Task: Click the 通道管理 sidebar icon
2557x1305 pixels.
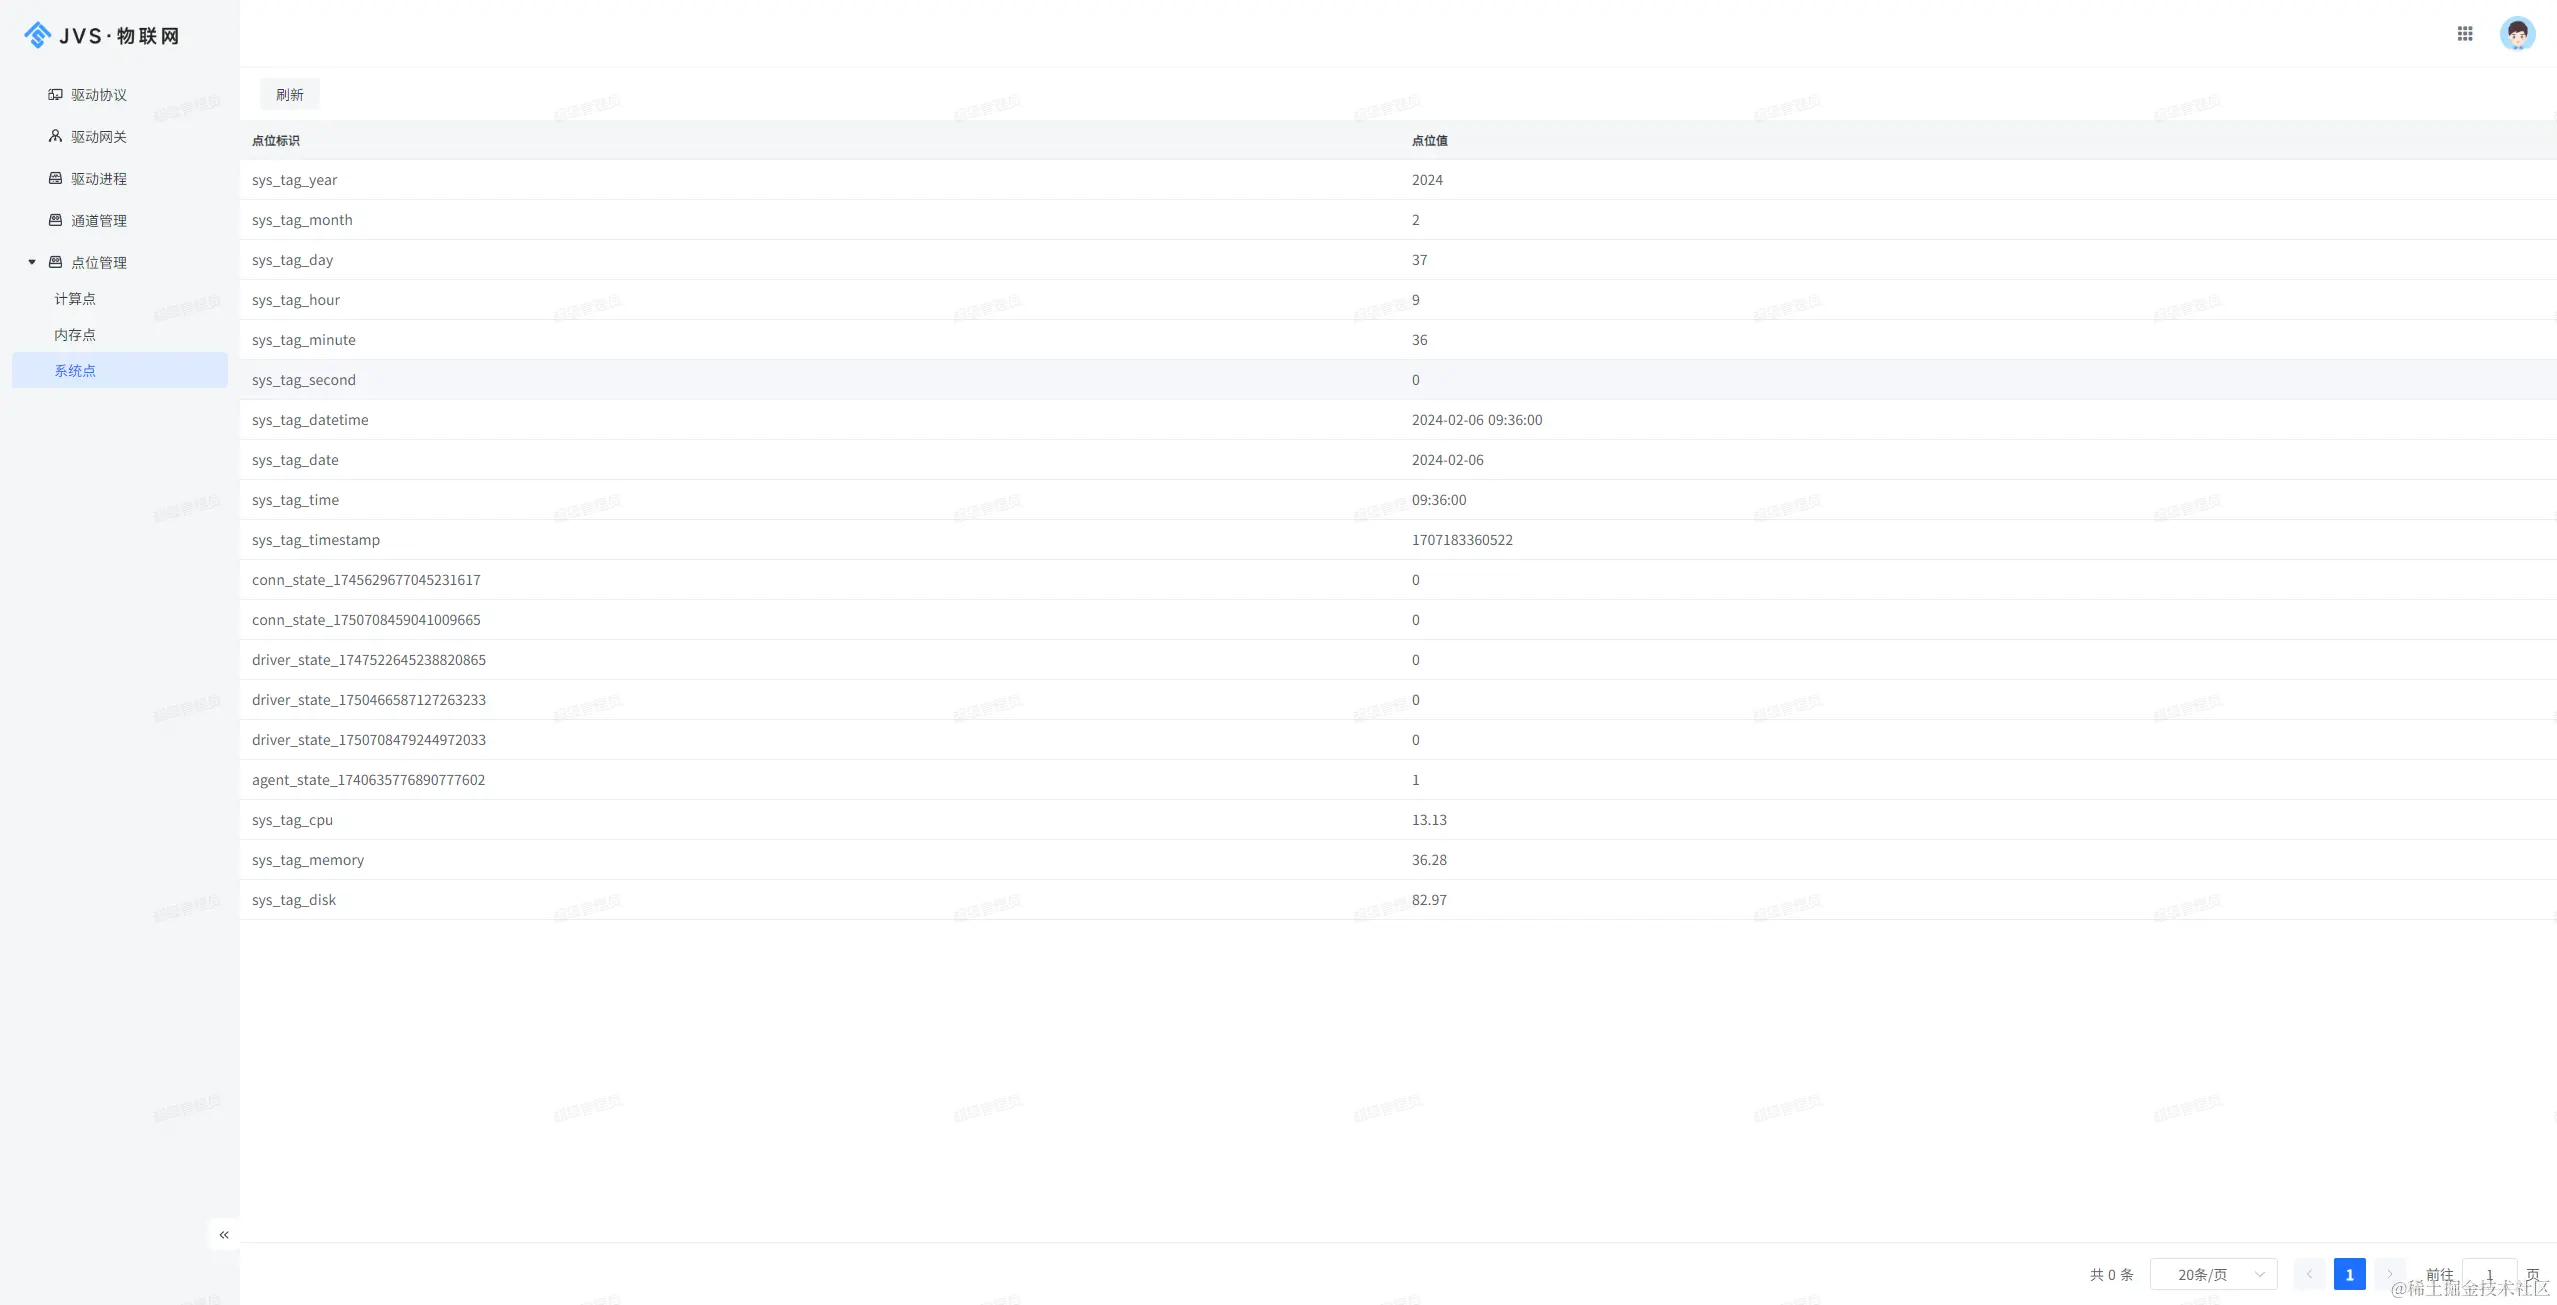Action: (56, 221)
